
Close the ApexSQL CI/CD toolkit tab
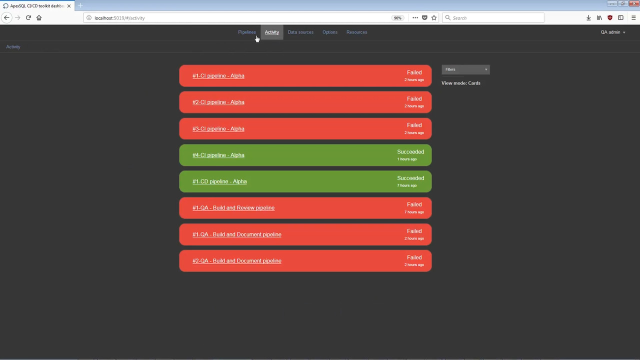point(69,6)
